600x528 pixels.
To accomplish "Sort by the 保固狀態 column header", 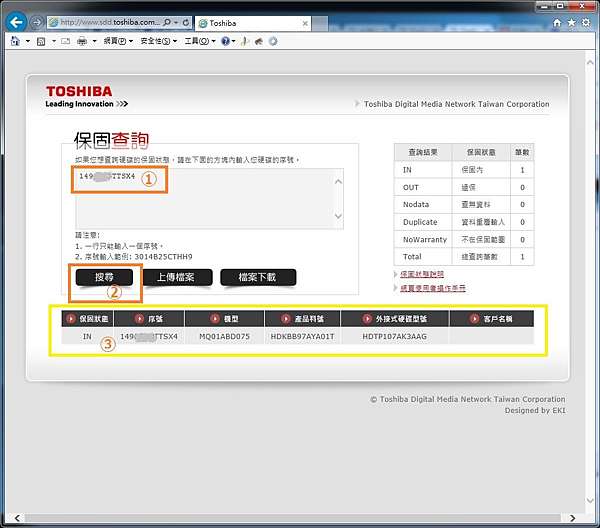I will (x=87, y=318).
